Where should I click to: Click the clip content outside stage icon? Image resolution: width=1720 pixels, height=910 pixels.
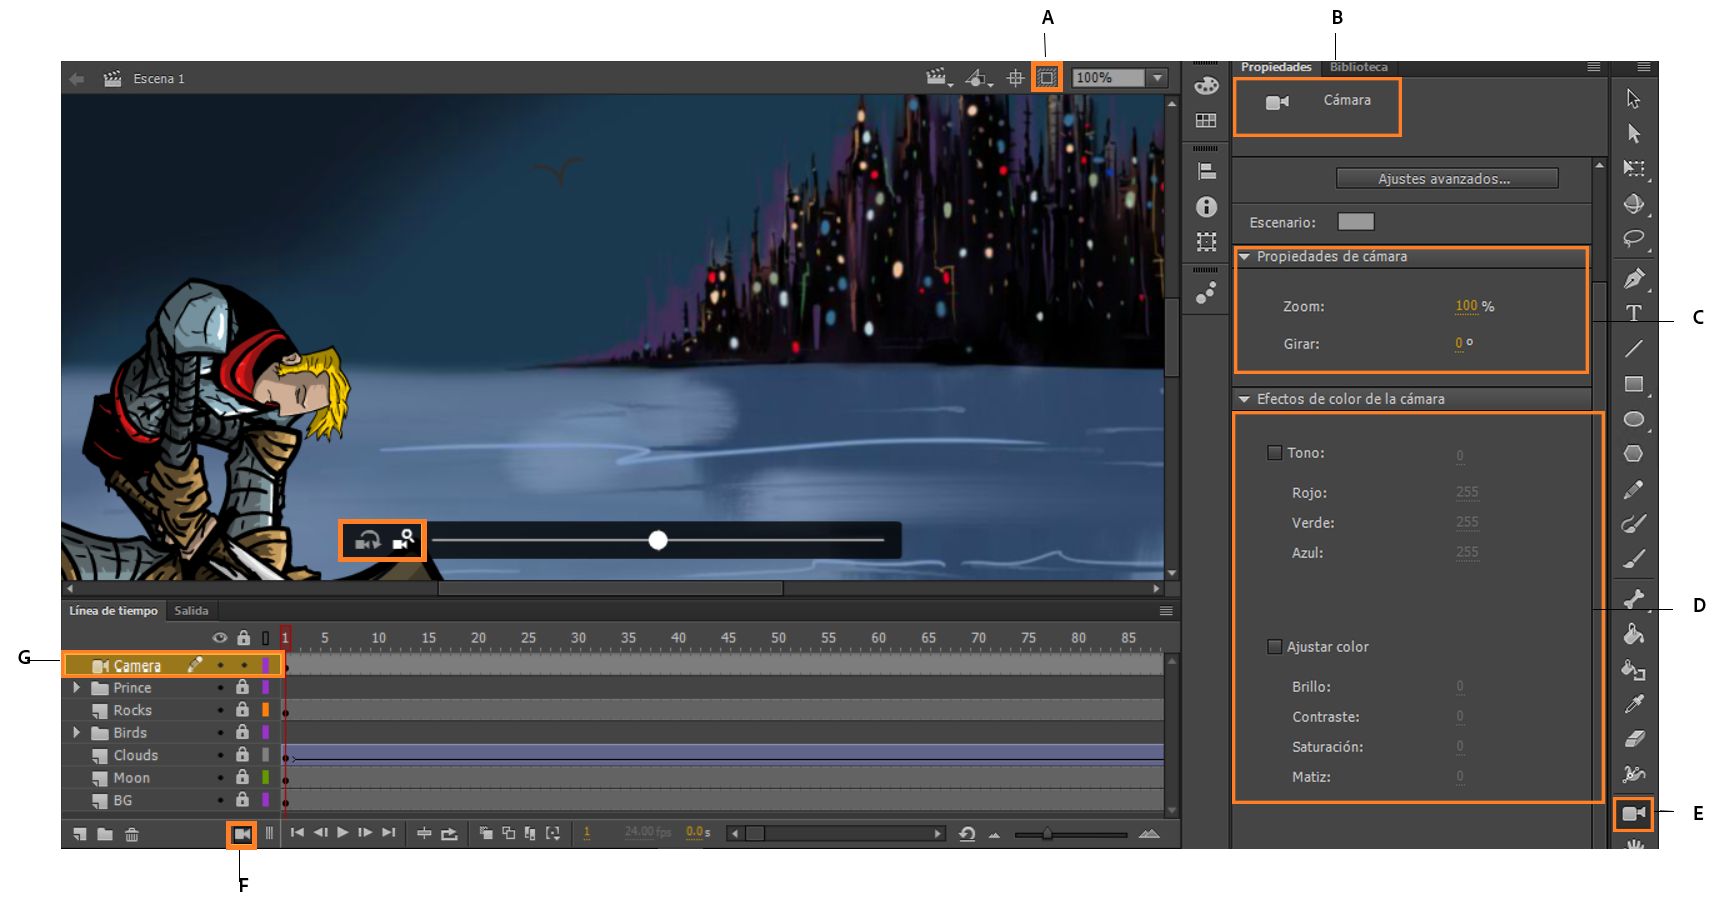click(x=1046, y=78)
